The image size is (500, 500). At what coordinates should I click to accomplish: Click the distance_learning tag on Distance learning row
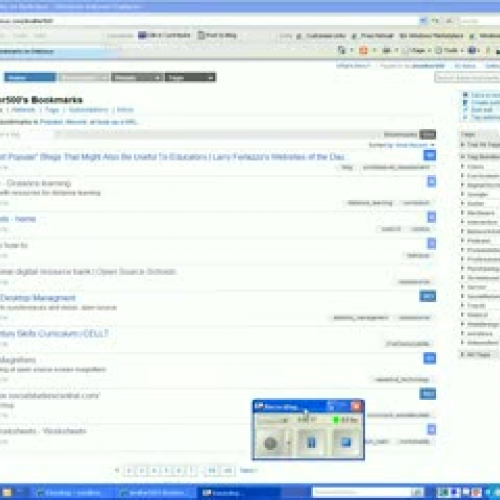point(370,203)
